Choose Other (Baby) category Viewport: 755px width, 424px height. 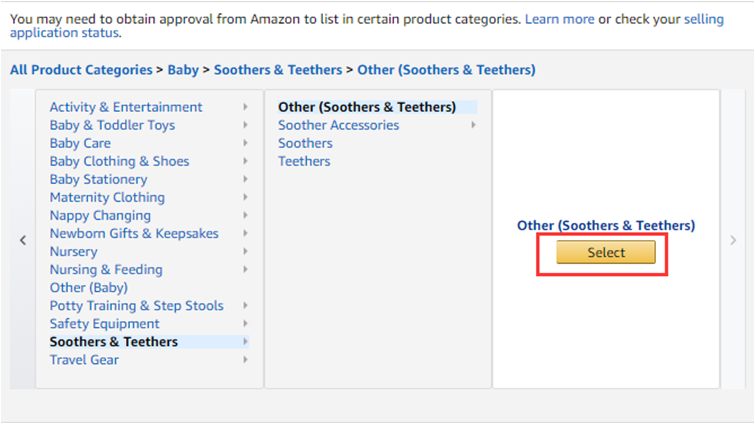point(88,287)
